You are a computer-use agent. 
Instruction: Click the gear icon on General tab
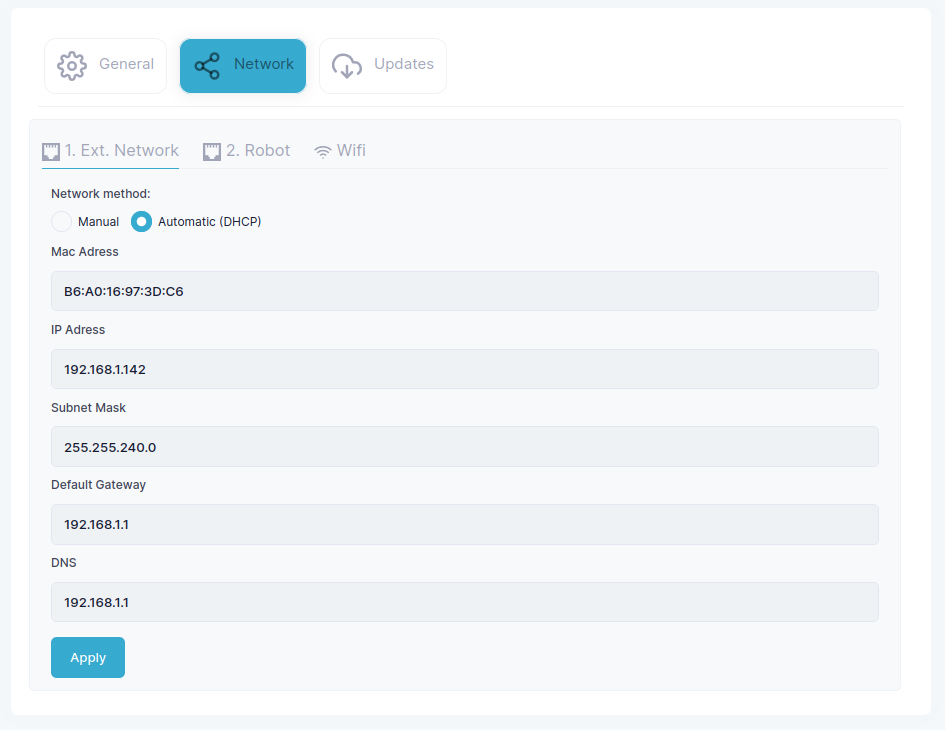coord(72,66)
